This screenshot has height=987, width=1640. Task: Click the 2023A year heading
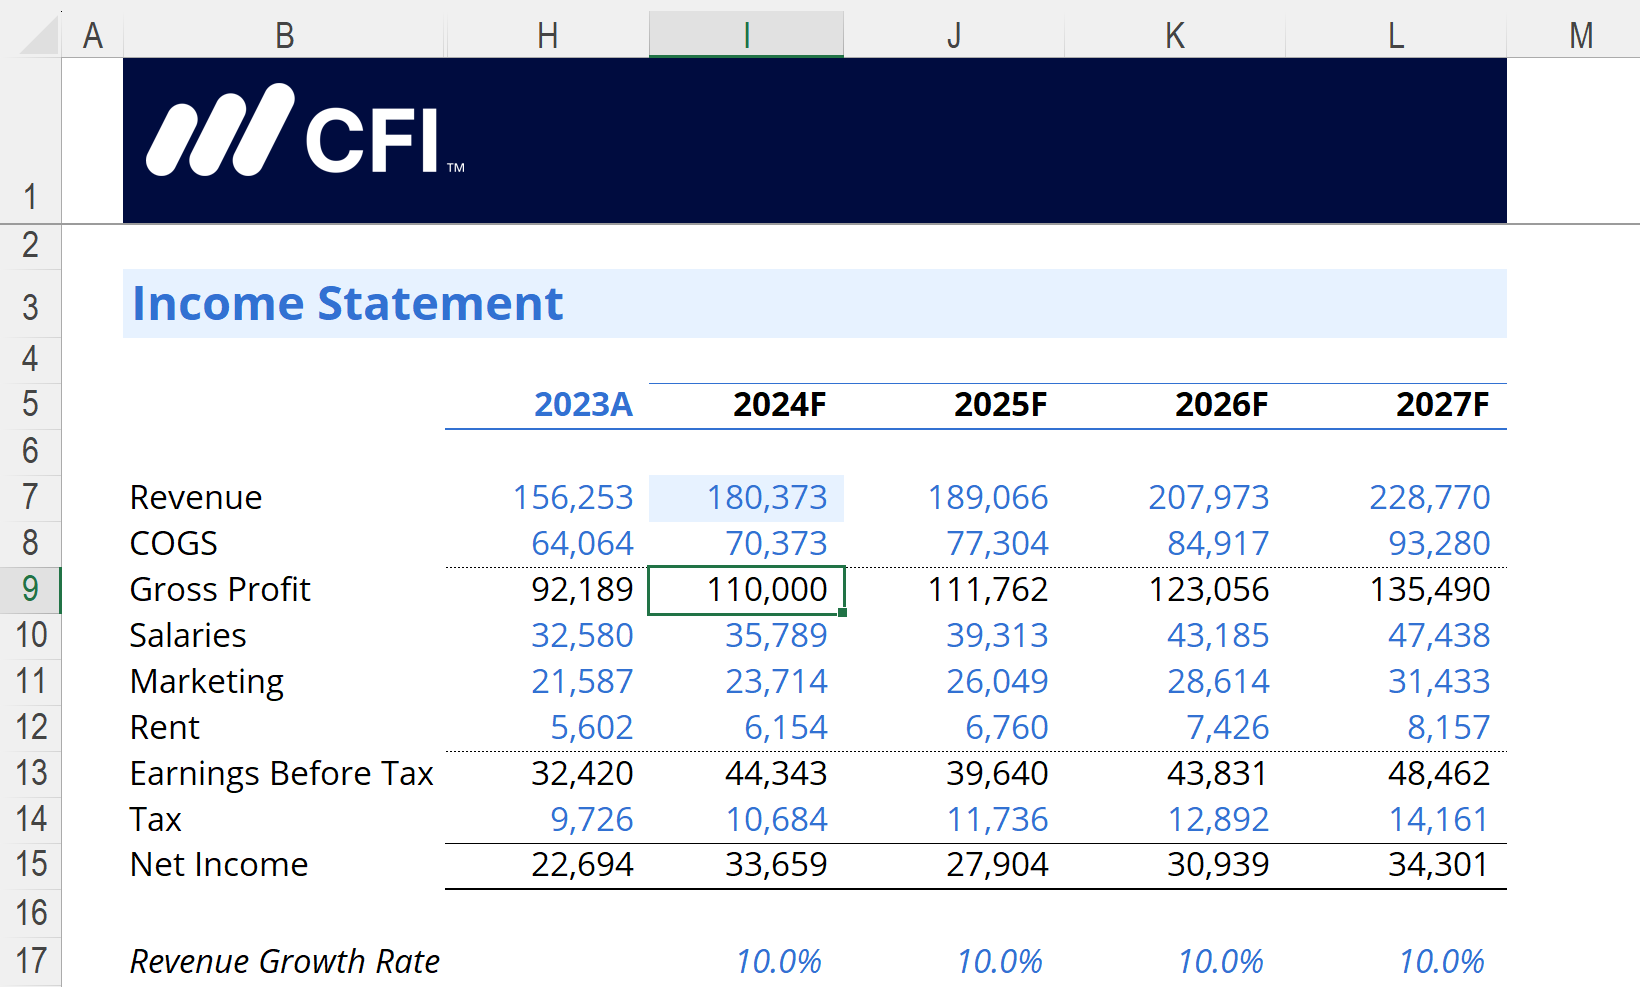click(583, 405)
